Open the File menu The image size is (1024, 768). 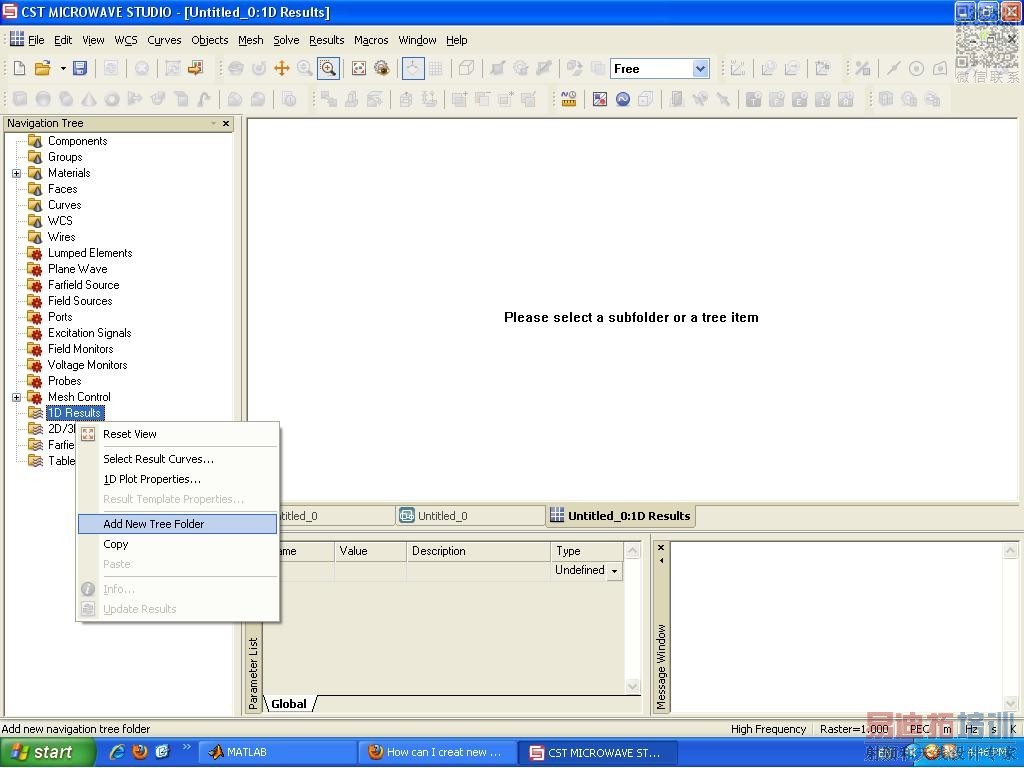pyautogui.click(x=36, y=40)
